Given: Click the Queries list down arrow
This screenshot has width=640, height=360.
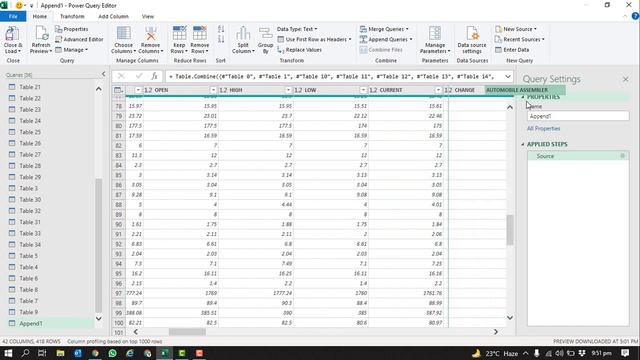Looking at the screenshot, I should tap(98, 318).
